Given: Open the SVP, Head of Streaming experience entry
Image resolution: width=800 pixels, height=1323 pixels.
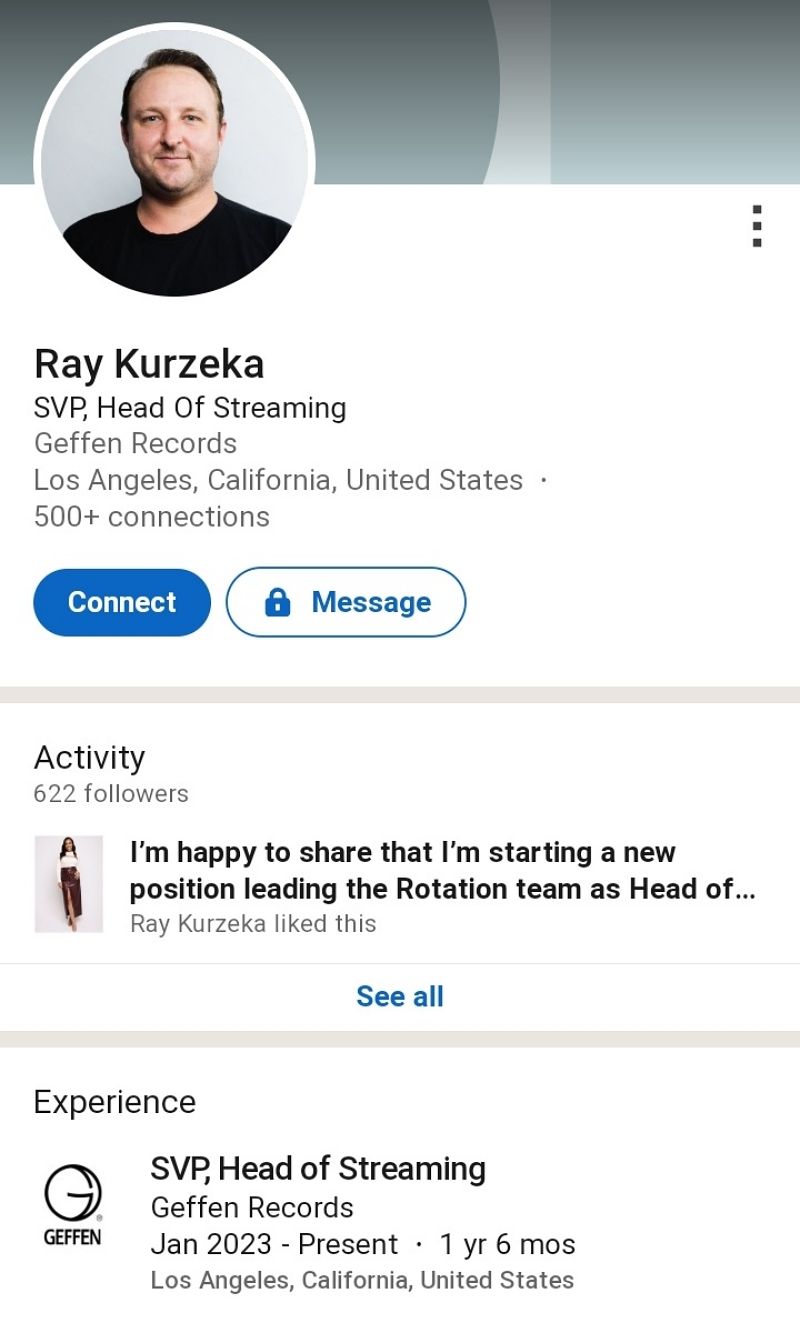Looking at the screenshot, I should (318, 1168).
